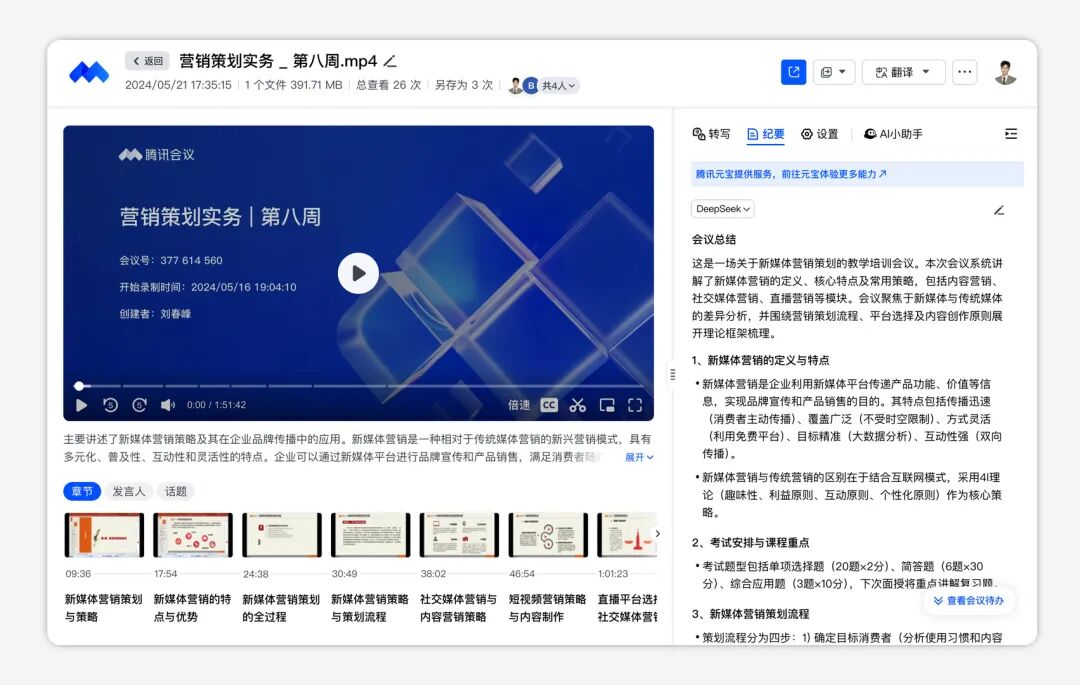Toggle CC subtitles on the video

click(x=549, y=405)
